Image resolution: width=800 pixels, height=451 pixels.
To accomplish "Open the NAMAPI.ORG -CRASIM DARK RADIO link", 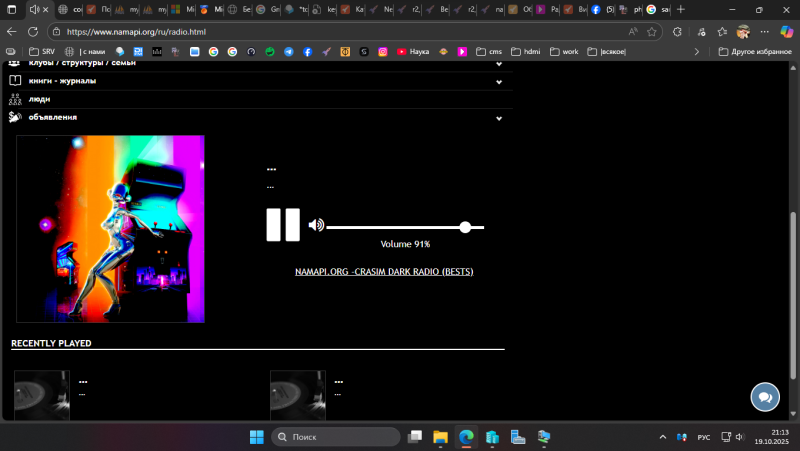I will (384, 272).
